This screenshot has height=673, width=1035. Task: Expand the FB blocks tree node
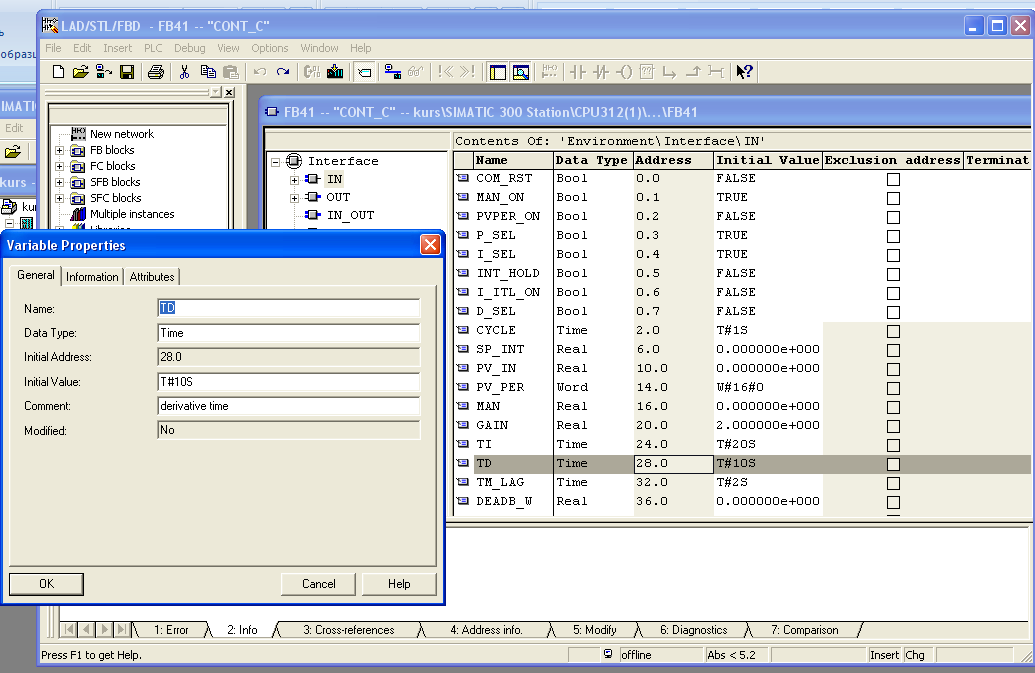[60, 150]
